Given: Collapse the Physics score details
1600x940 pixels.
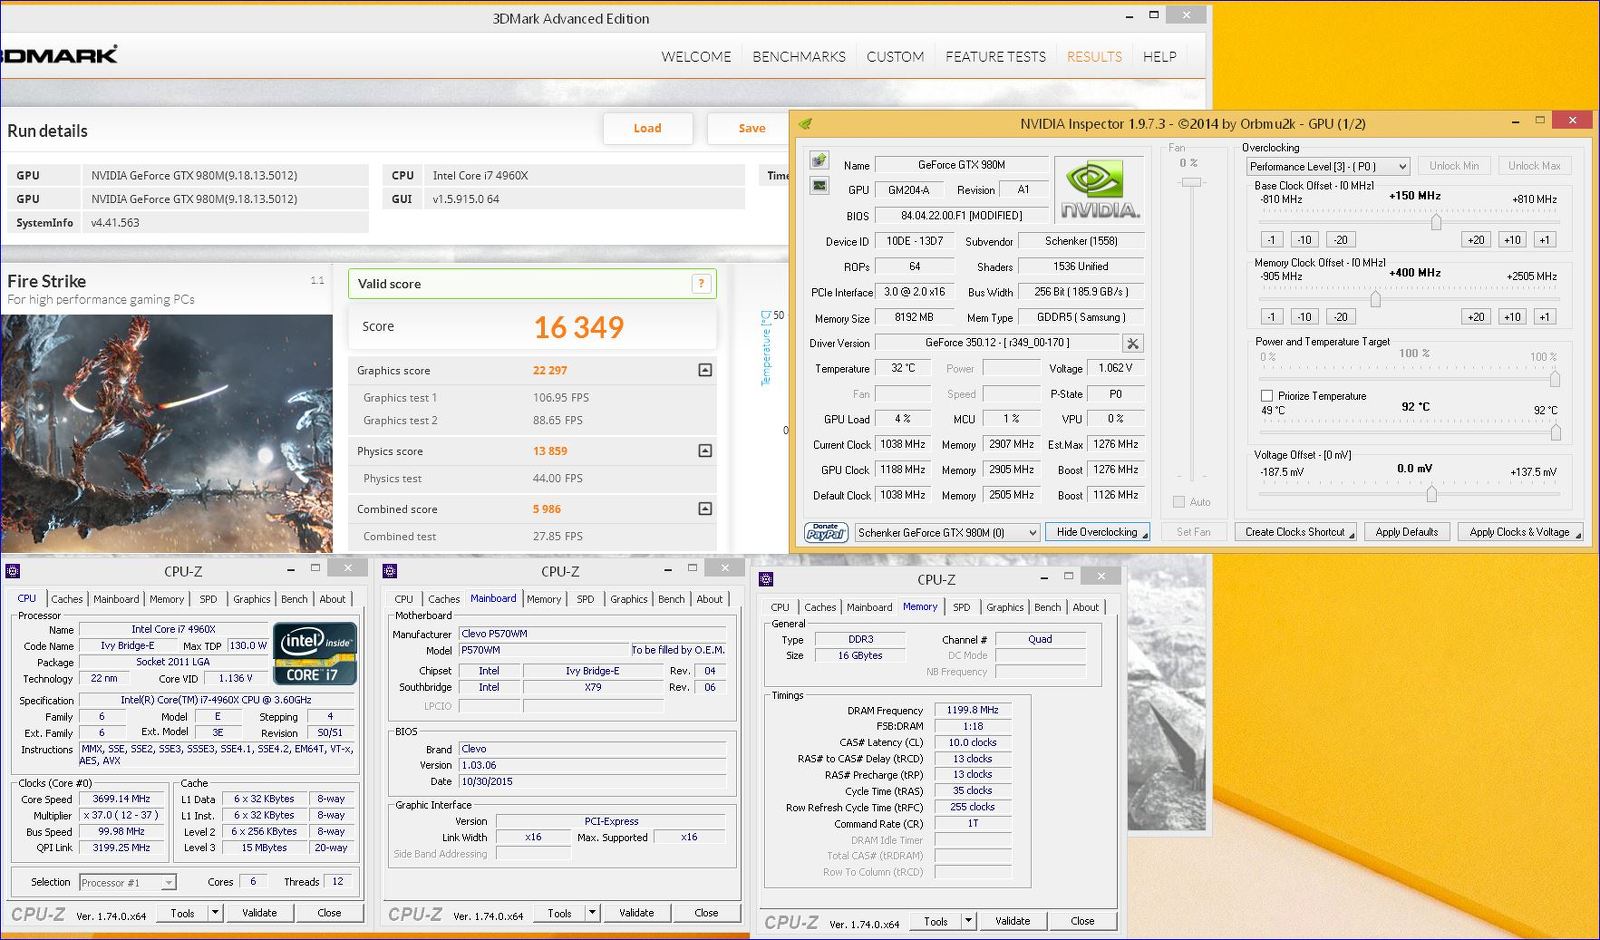Looking at the screenshot, I should 705,451.
